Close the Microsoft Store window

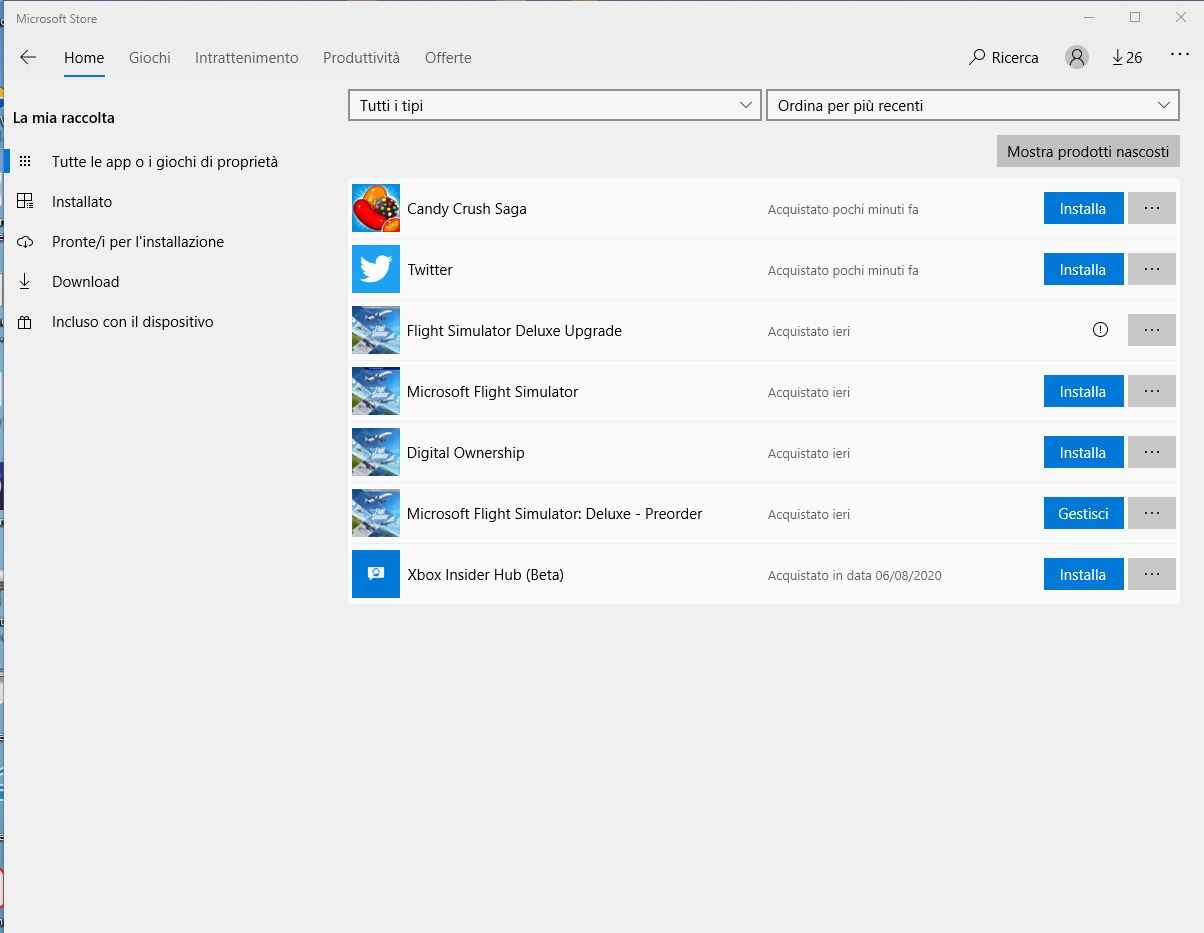[1181, 17]
